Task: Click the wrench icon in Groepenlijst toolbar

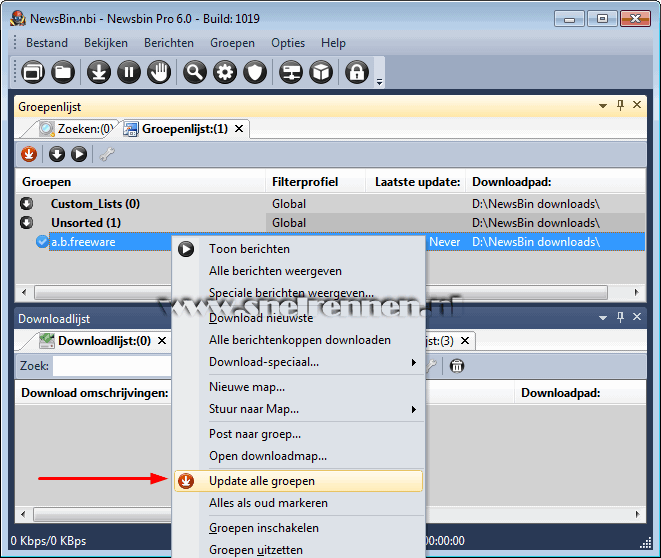Action: (107, 154)
